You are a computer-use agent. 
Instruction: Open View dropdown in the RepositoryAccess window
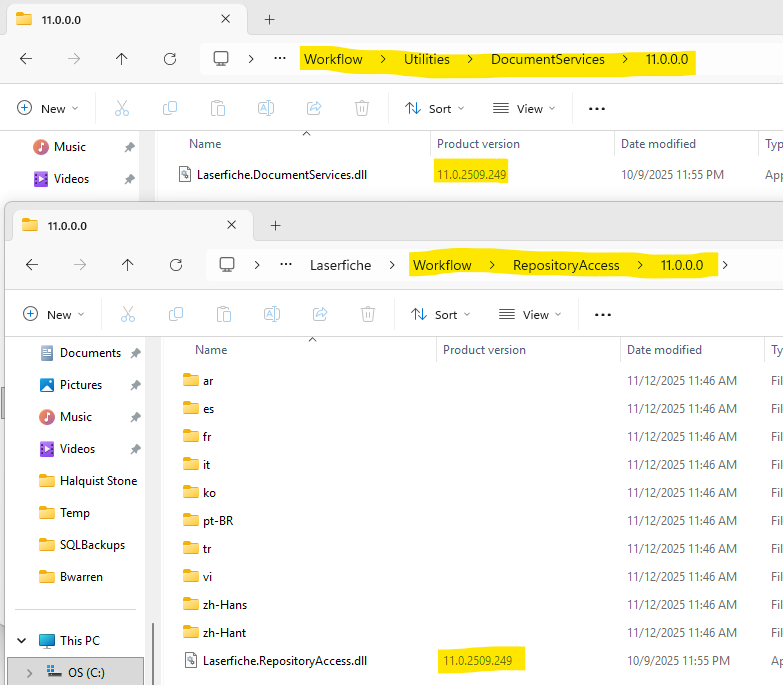tap(530, 315)
